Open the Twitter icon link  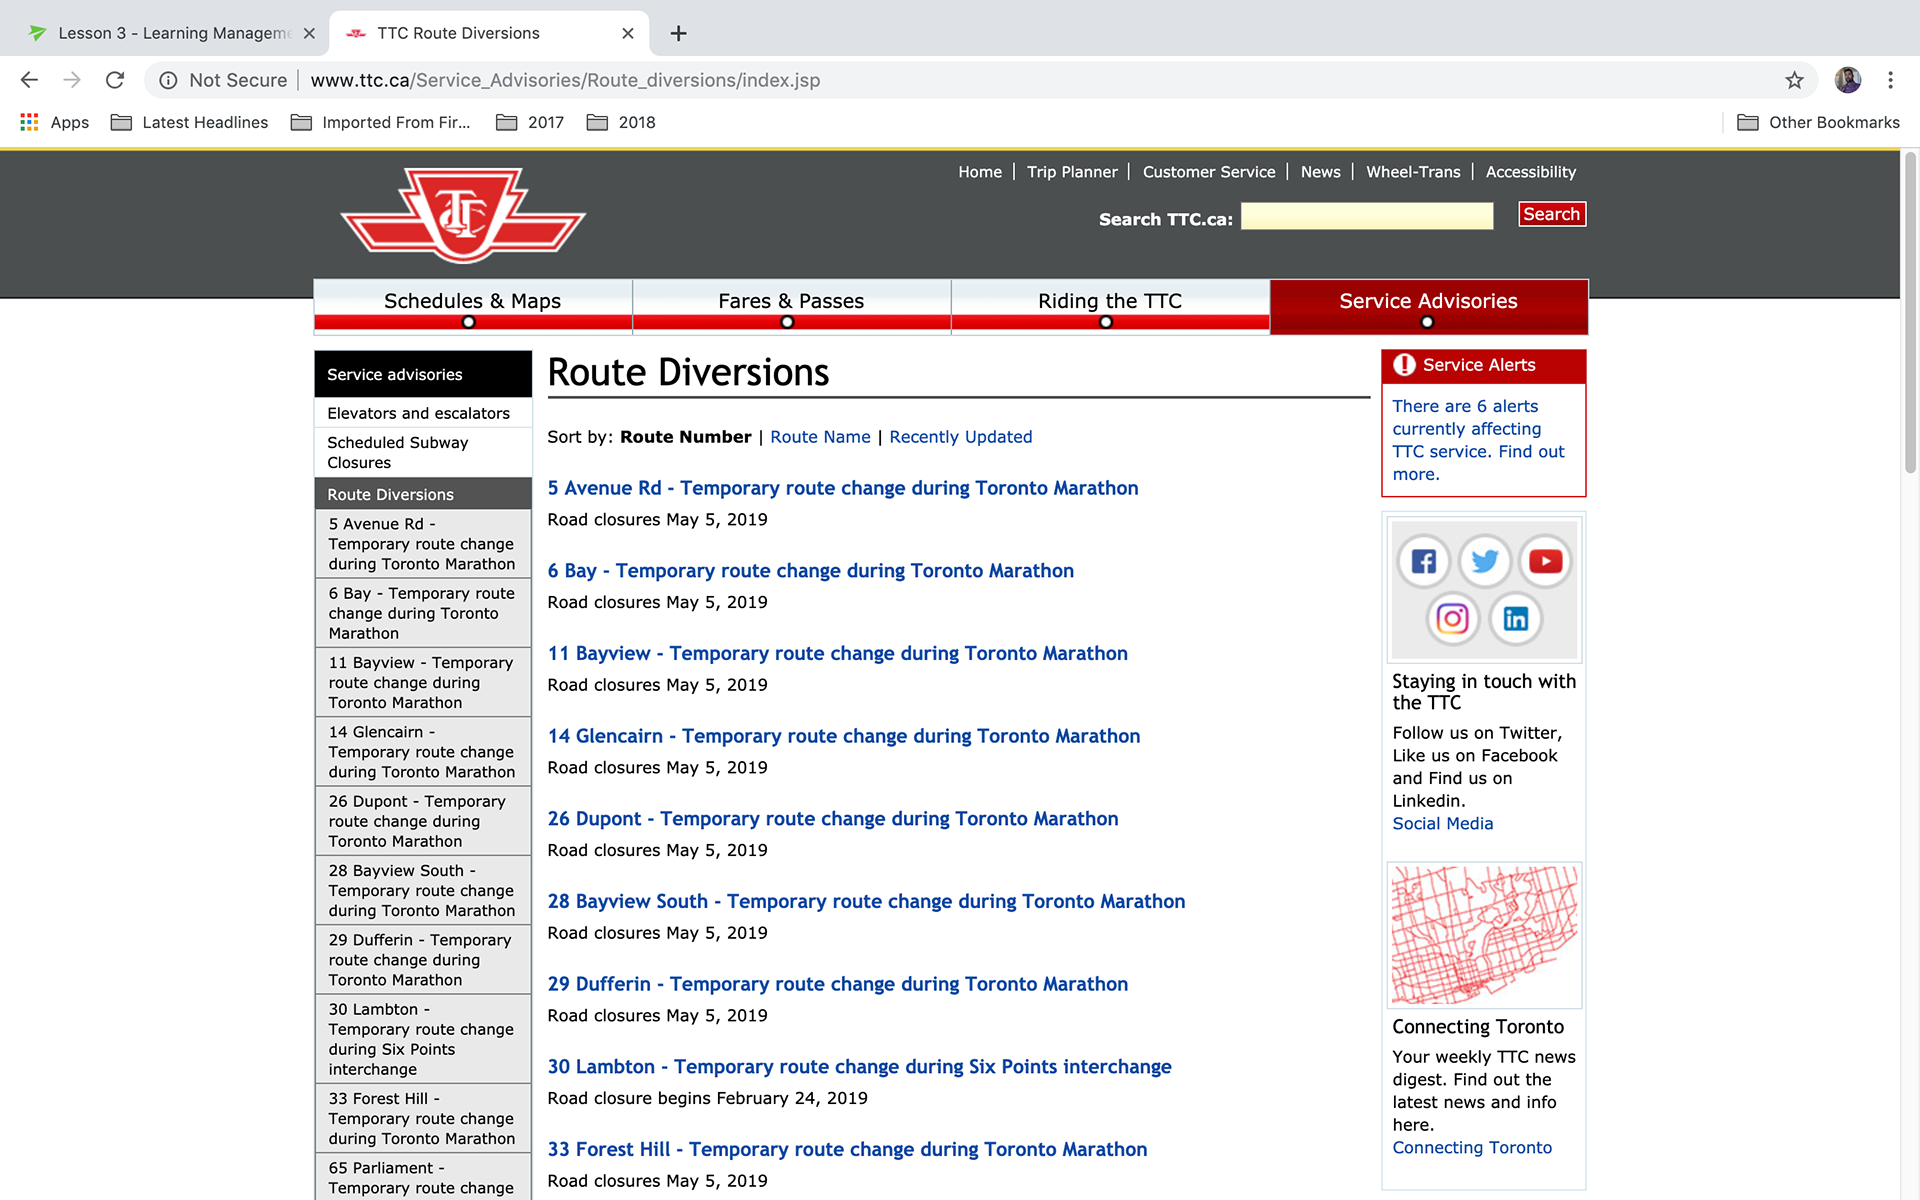[x=1484, y=561]
